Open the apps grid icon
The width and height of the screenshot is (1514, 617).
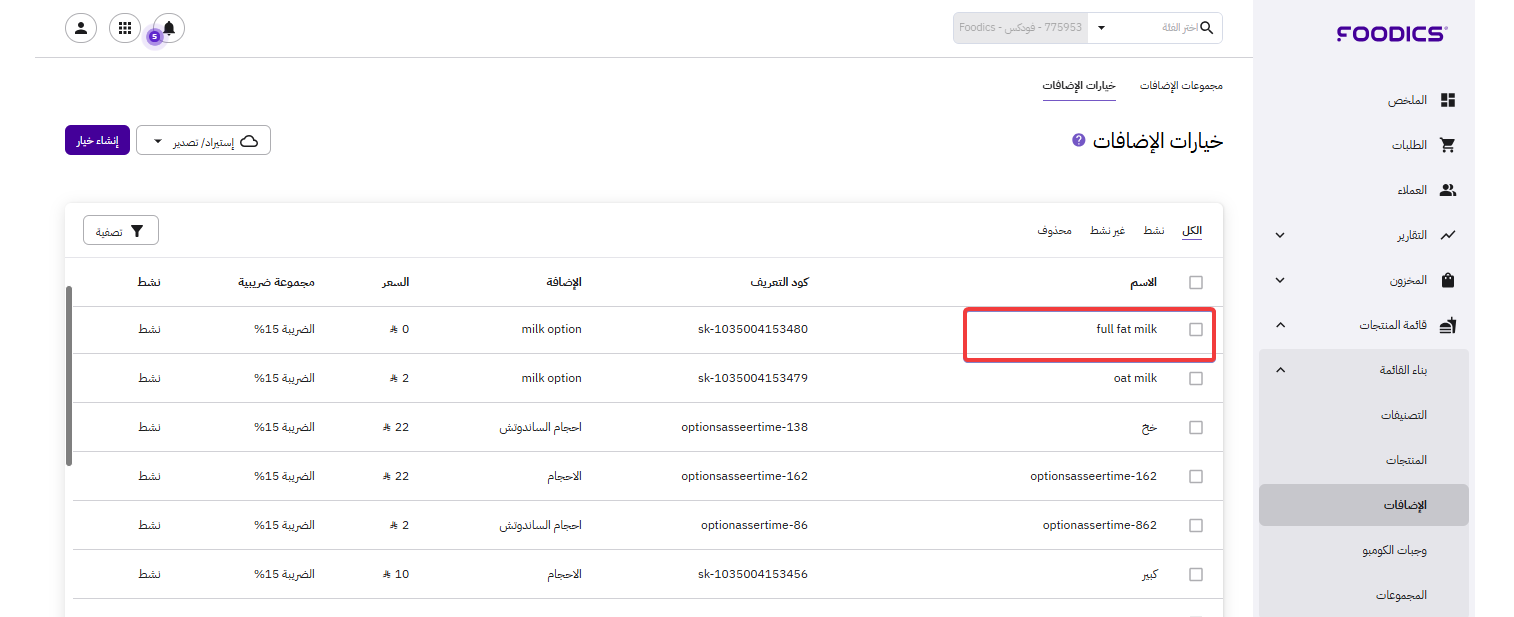[x=125, y=28]
